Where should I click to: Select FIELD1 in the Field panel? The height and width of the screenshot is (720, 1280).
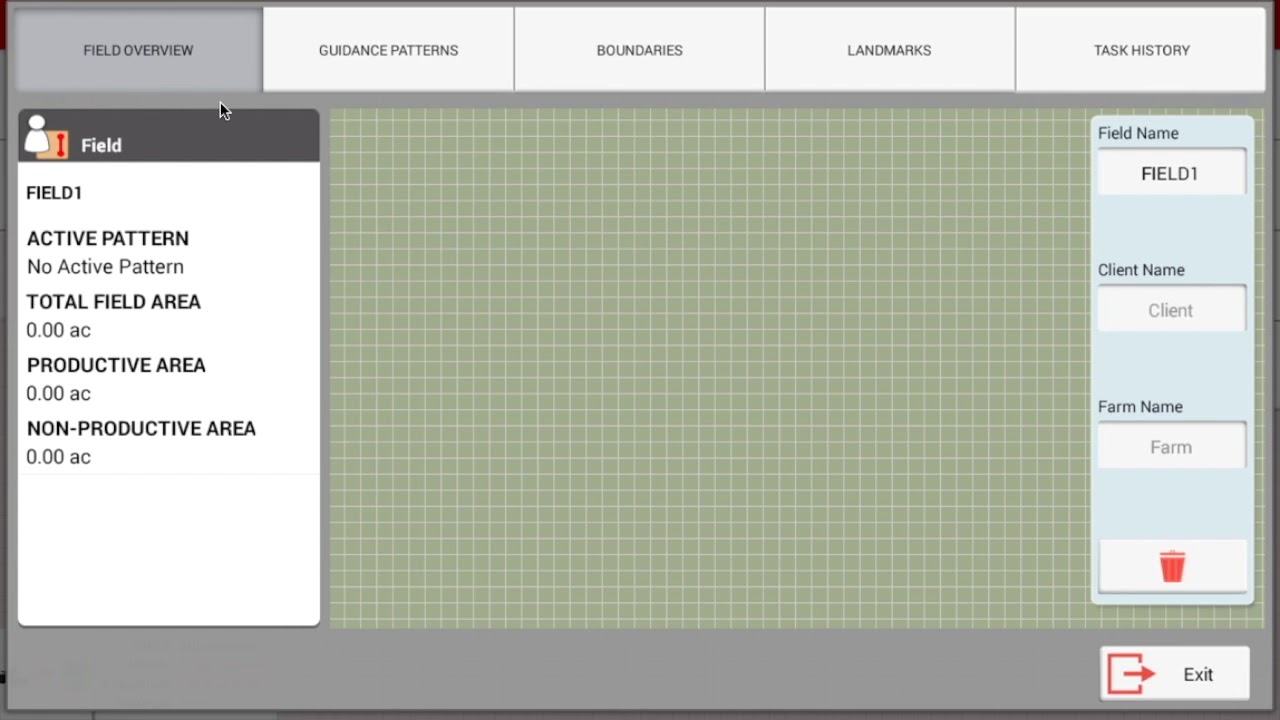coord(54,193)
